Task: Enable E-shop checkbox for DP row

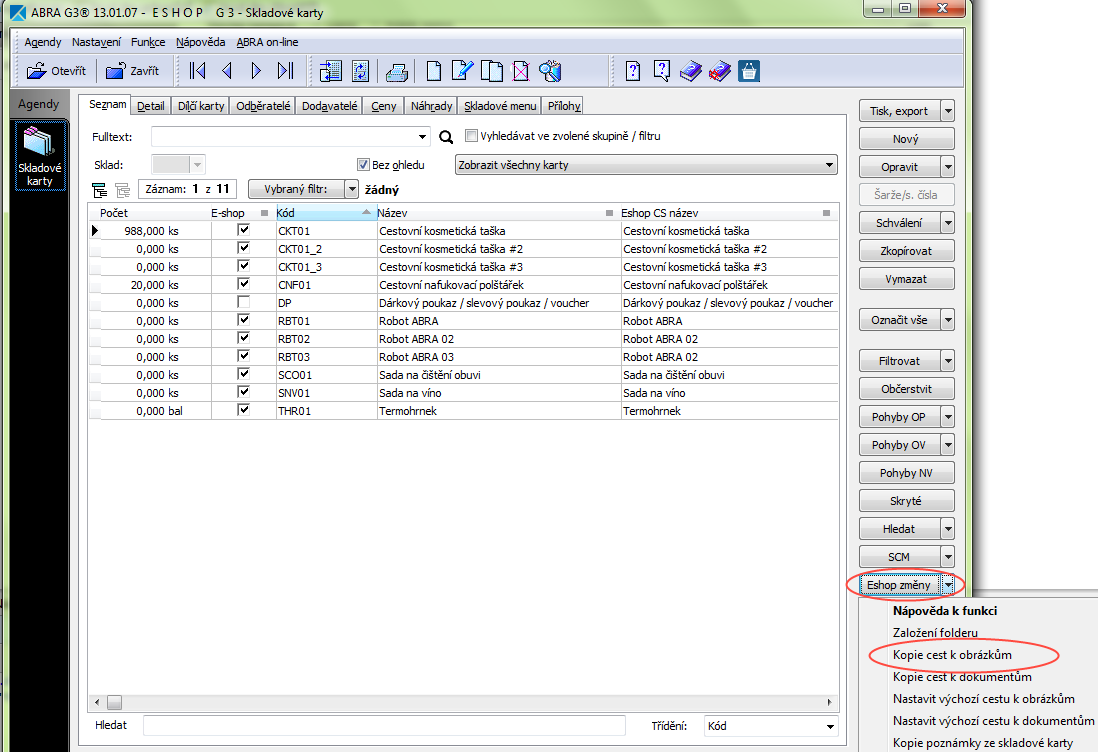Action: 243,302
